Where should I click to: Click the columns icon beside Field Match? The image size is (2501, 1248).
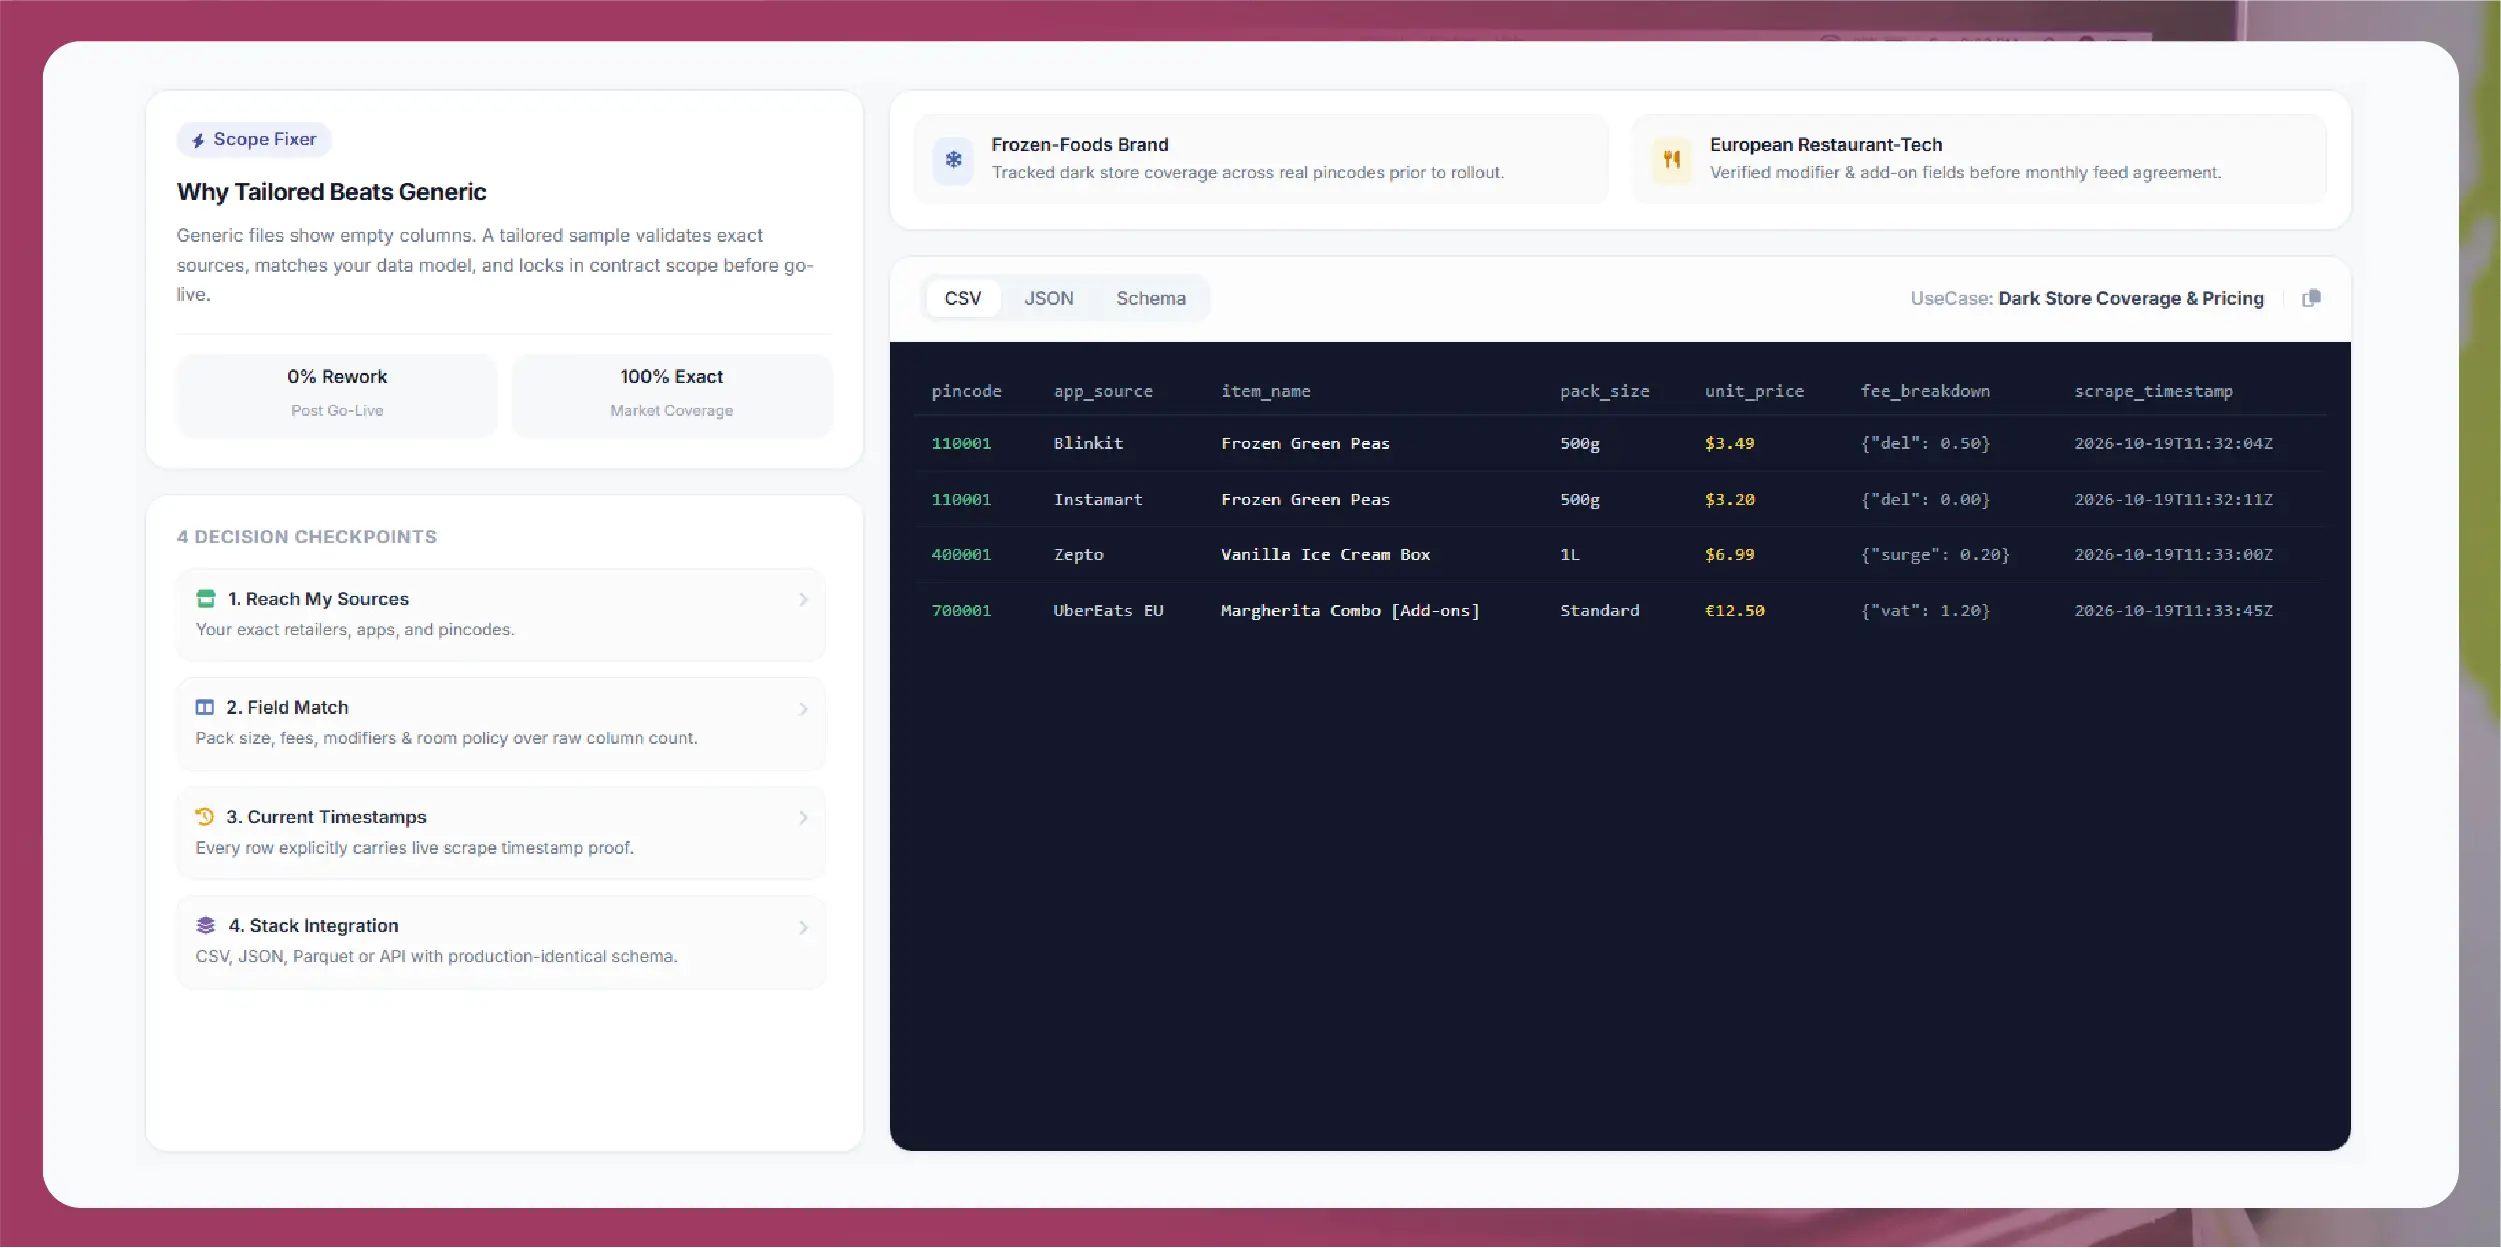[205, 707]
